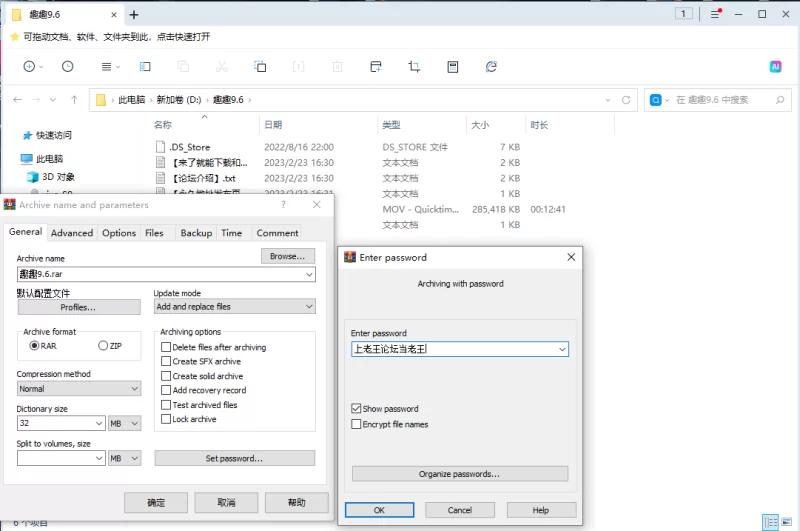Click the cut scissors toolbar icon
This screenshot has height=531, width=800.
click(221, 66)
